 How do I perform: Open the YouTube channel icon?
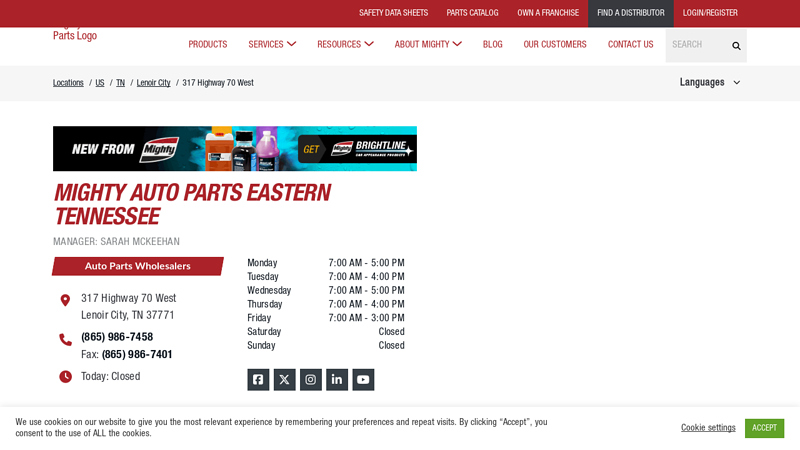[363, 380]
